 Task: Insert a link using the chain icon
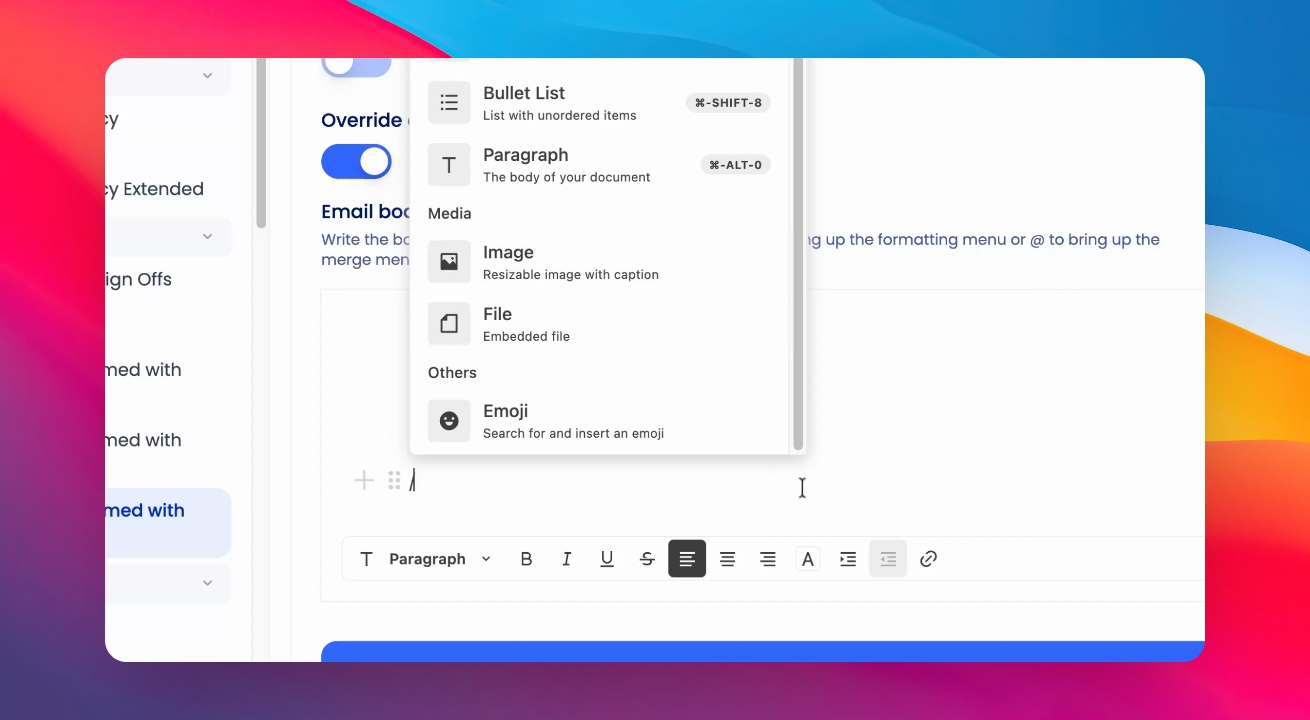[x=928, y=559]
